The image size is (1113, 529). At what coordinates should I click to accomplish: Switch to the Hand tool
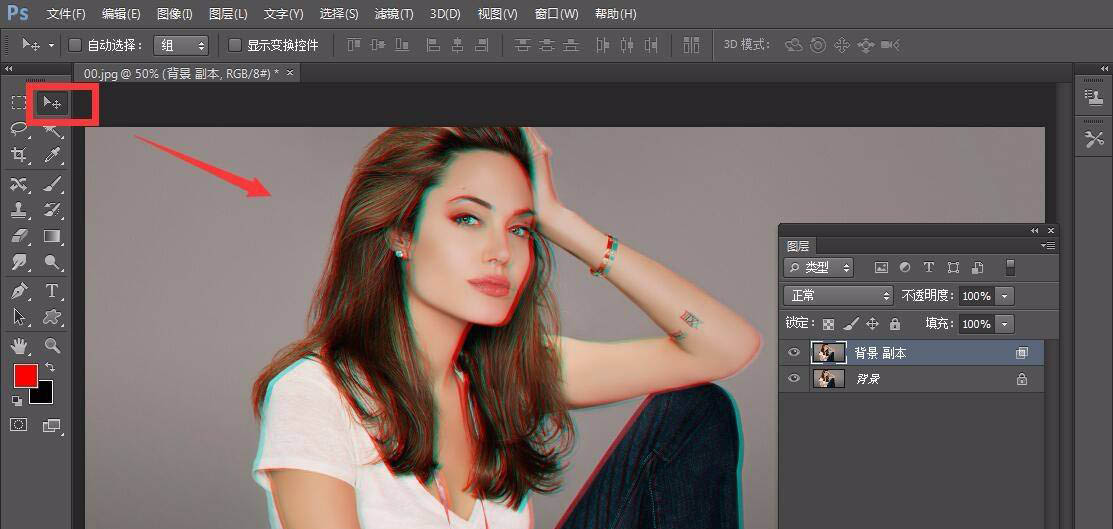19,346
